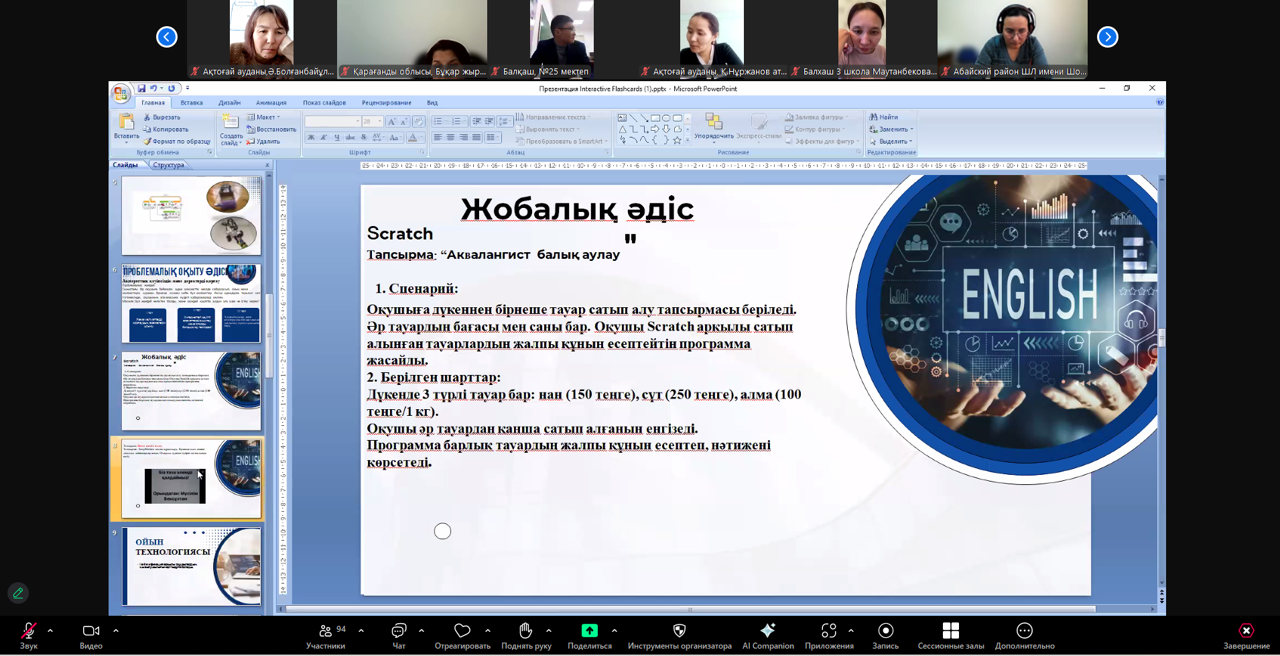Unmute the microphone in Zoom toolbar

point(29,631)
